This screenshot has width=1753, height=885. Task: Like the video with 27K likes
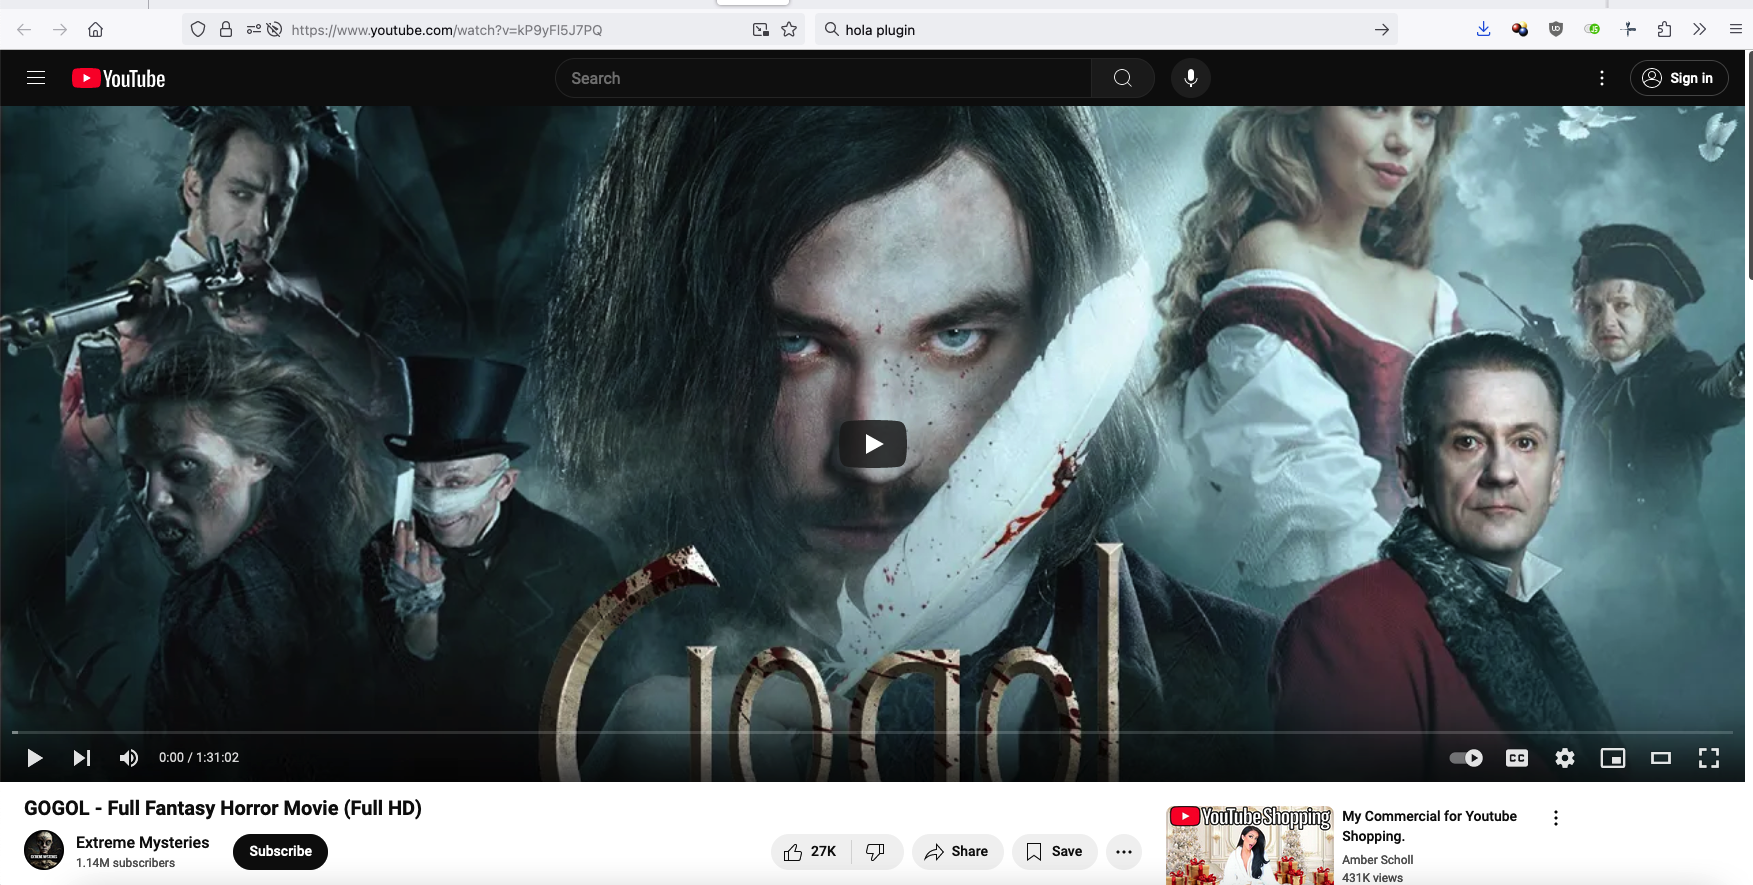pos(811,852)
